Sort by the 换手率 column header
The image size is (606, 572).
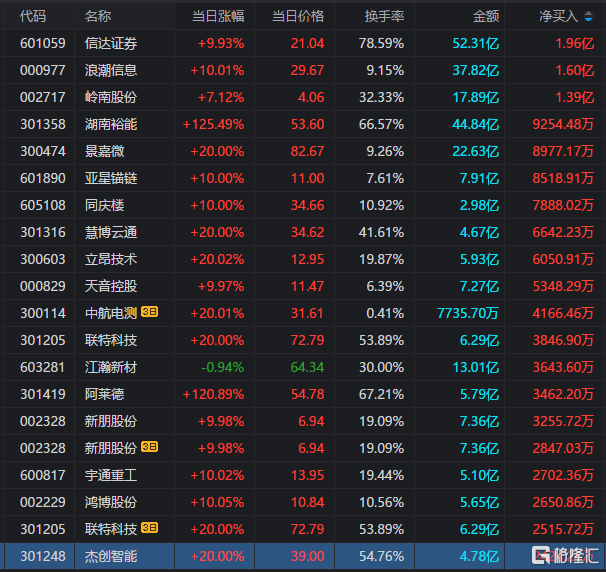point(384,17)
